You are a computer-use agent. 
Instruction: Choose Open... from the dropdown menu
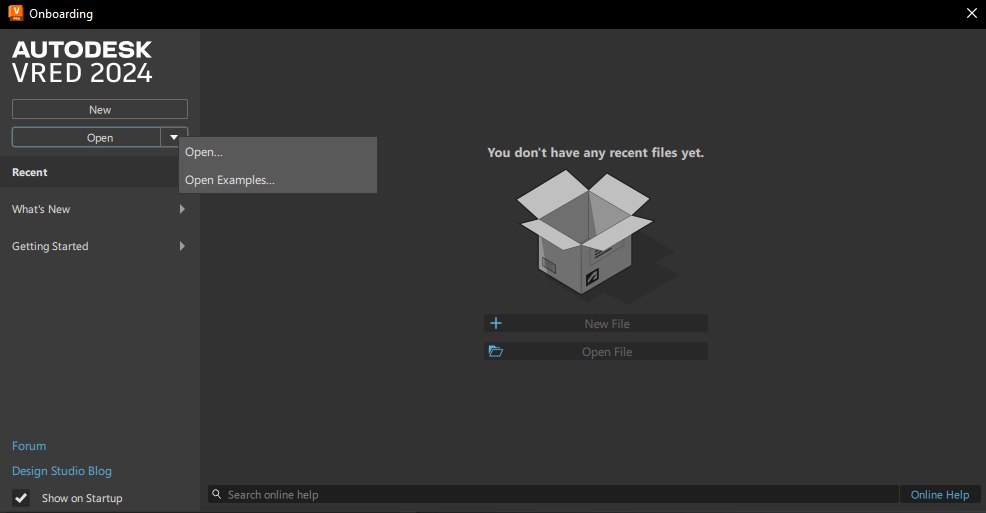click(277, 152)
